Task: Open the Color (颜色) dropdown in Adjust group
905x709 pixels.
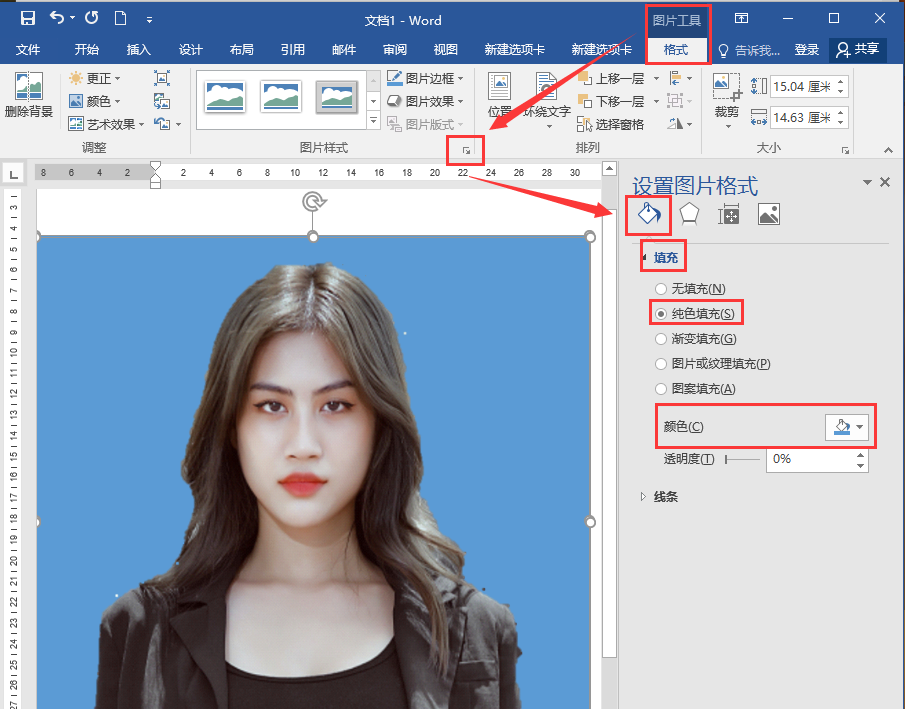Action: click(x=94, y=101)
